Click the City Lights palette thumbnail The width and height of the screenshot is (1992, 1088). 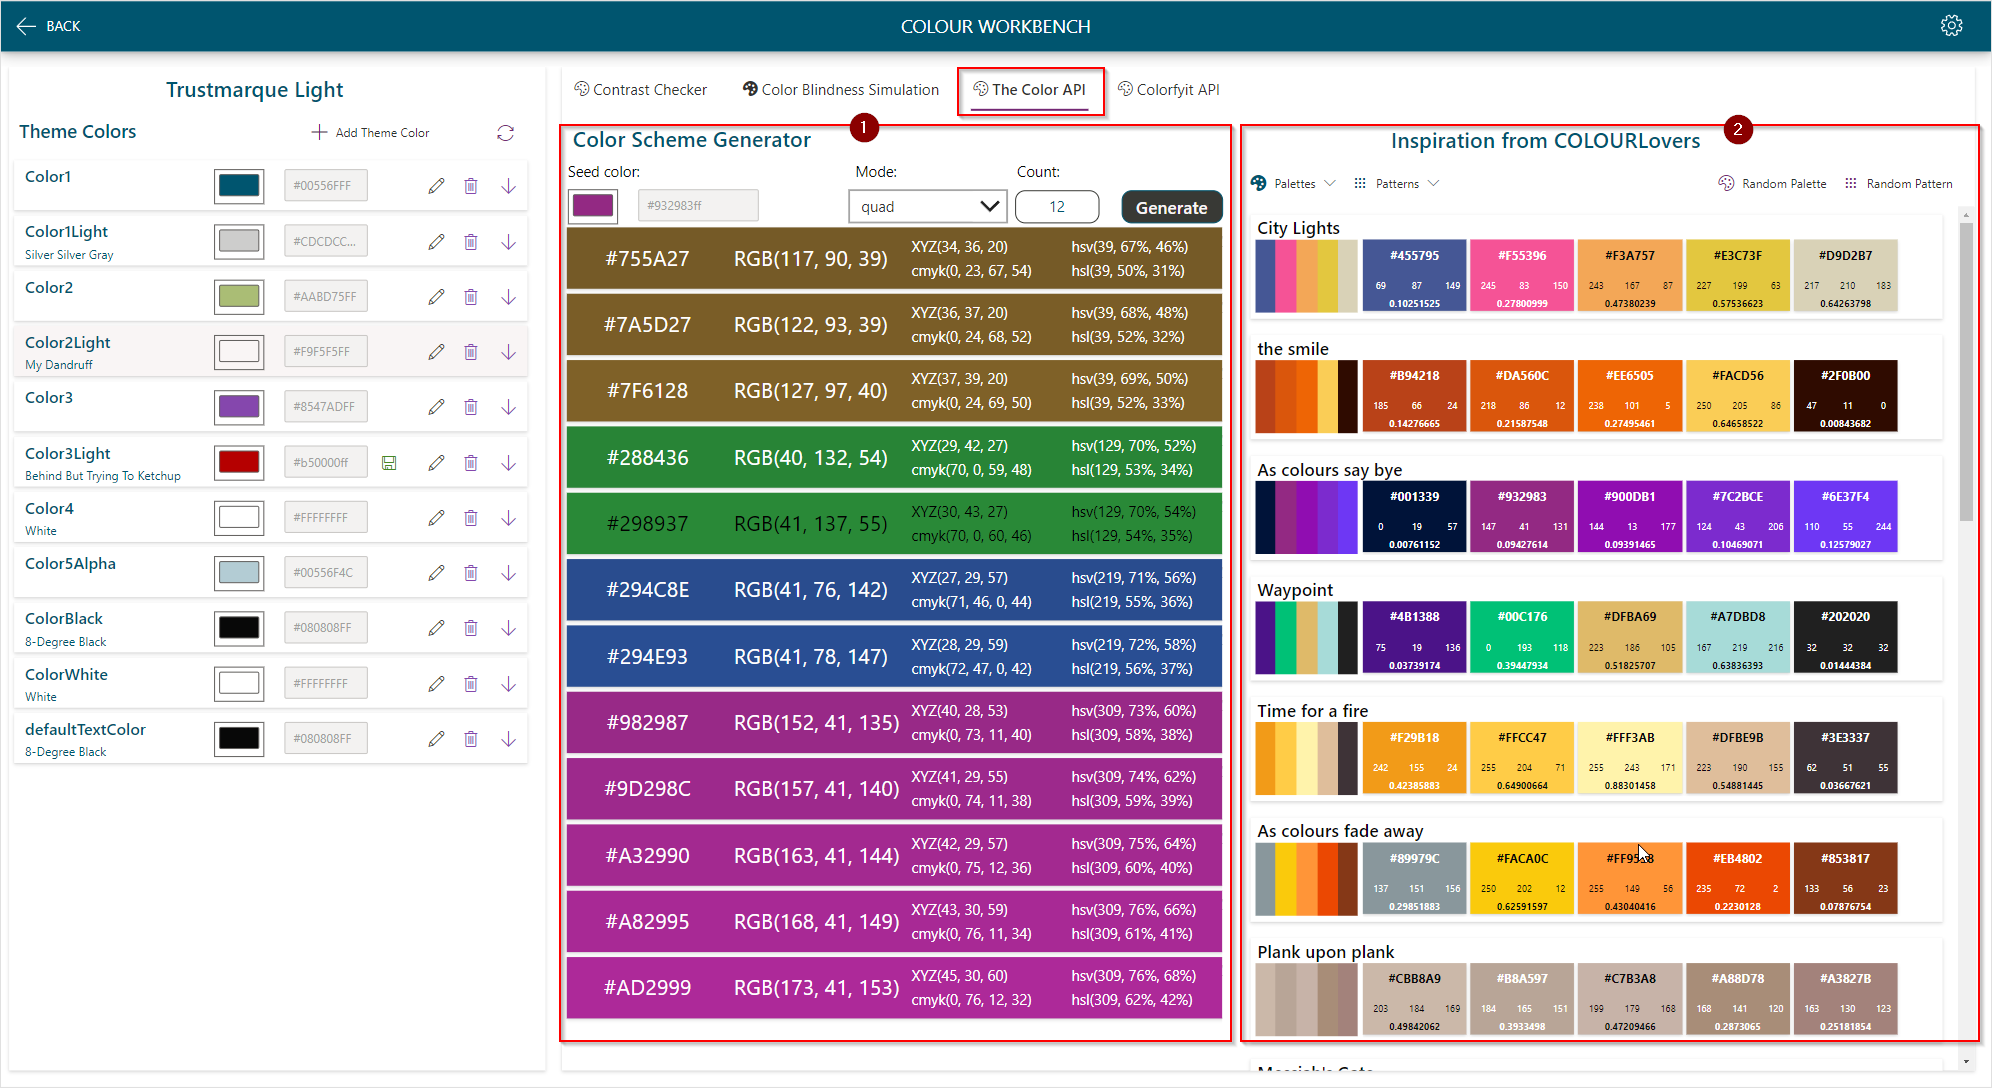point(1306,276)
